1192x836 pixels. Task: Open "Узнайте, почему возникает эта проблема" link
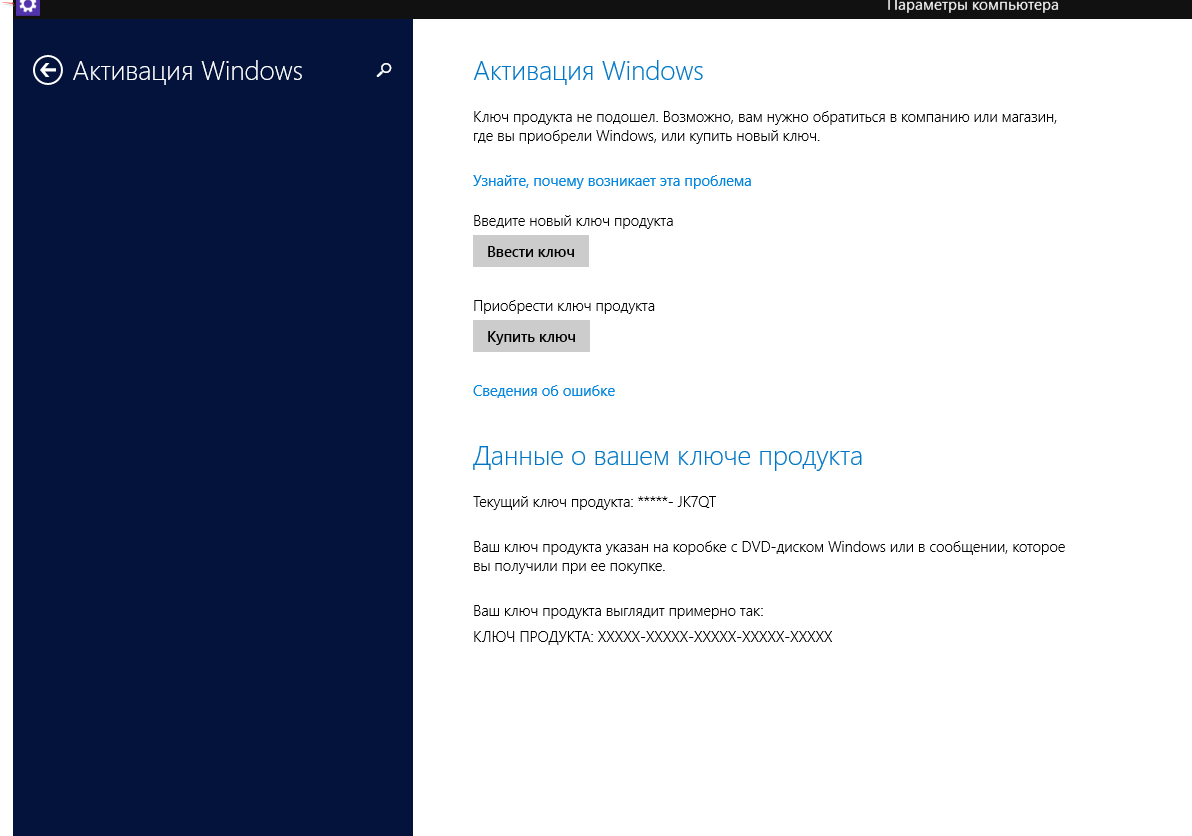click(612, 181)
